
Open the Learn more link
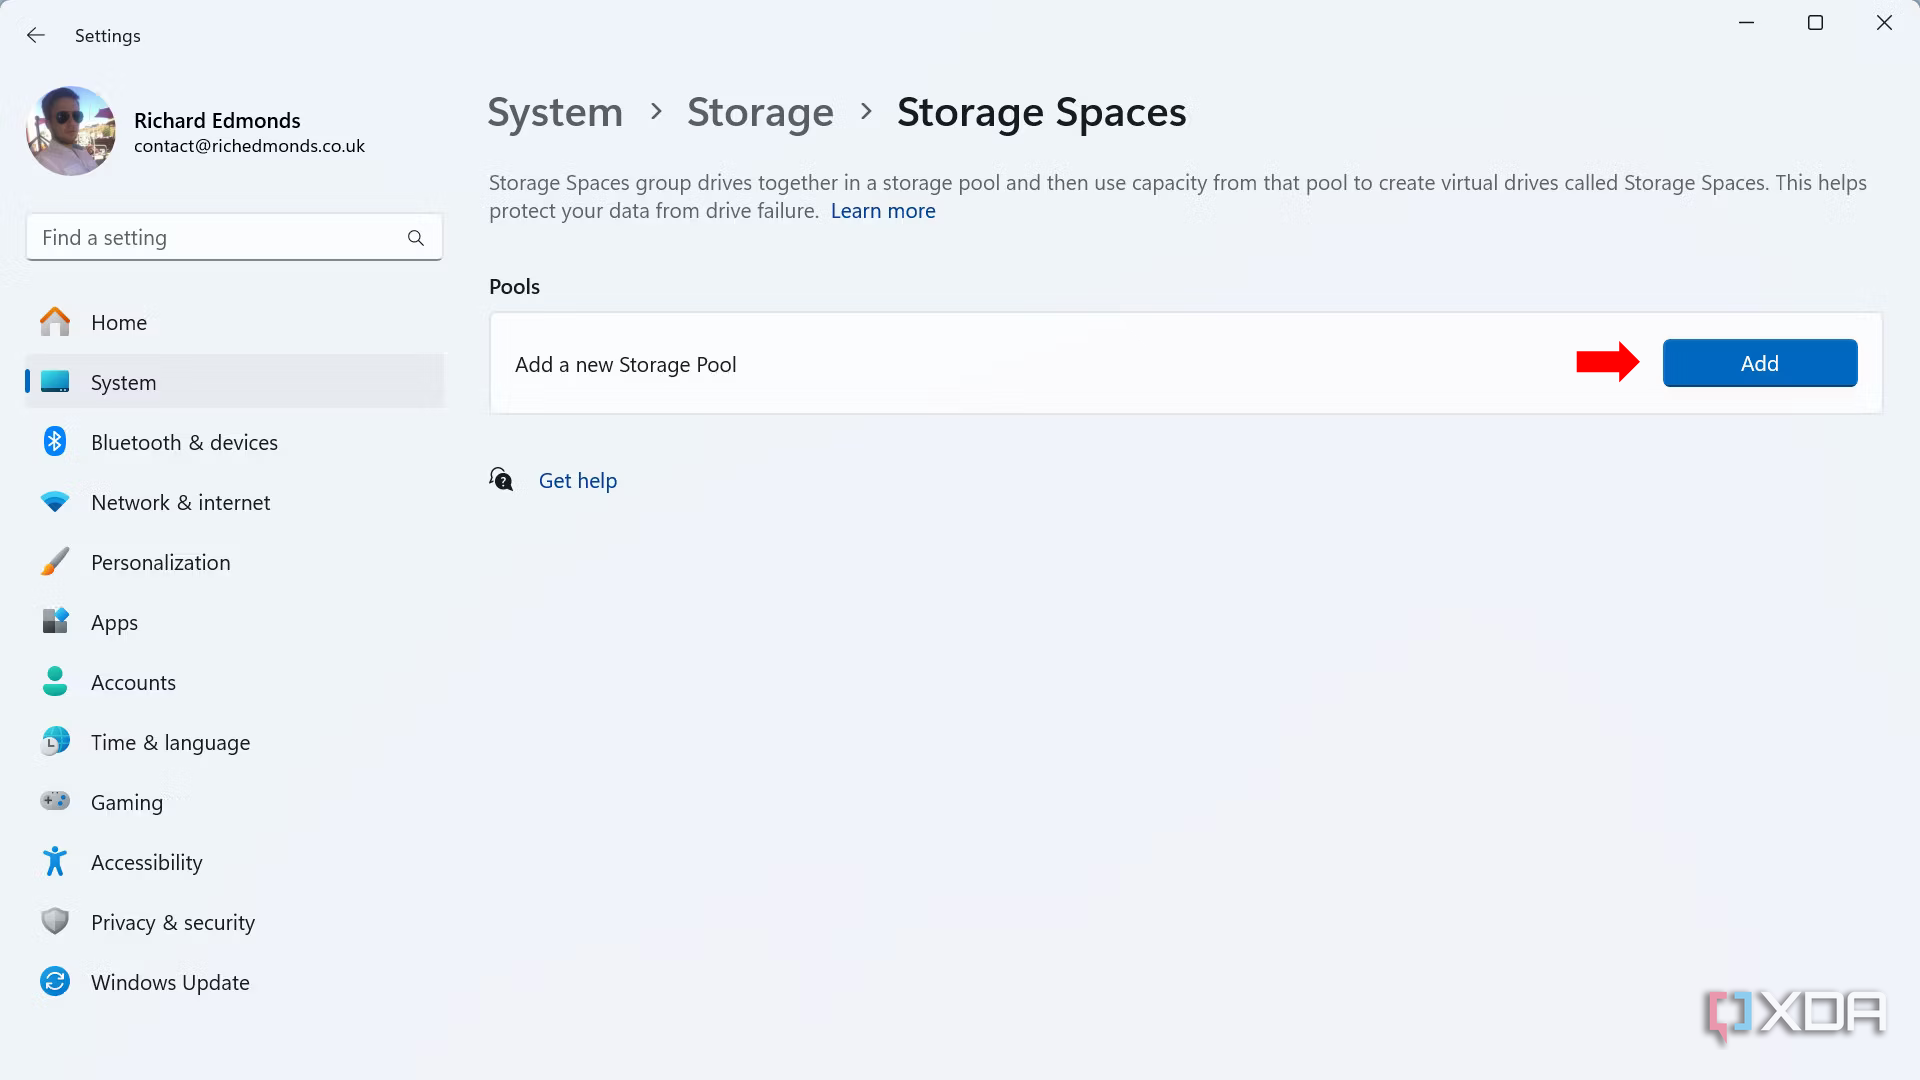(882, 211)
